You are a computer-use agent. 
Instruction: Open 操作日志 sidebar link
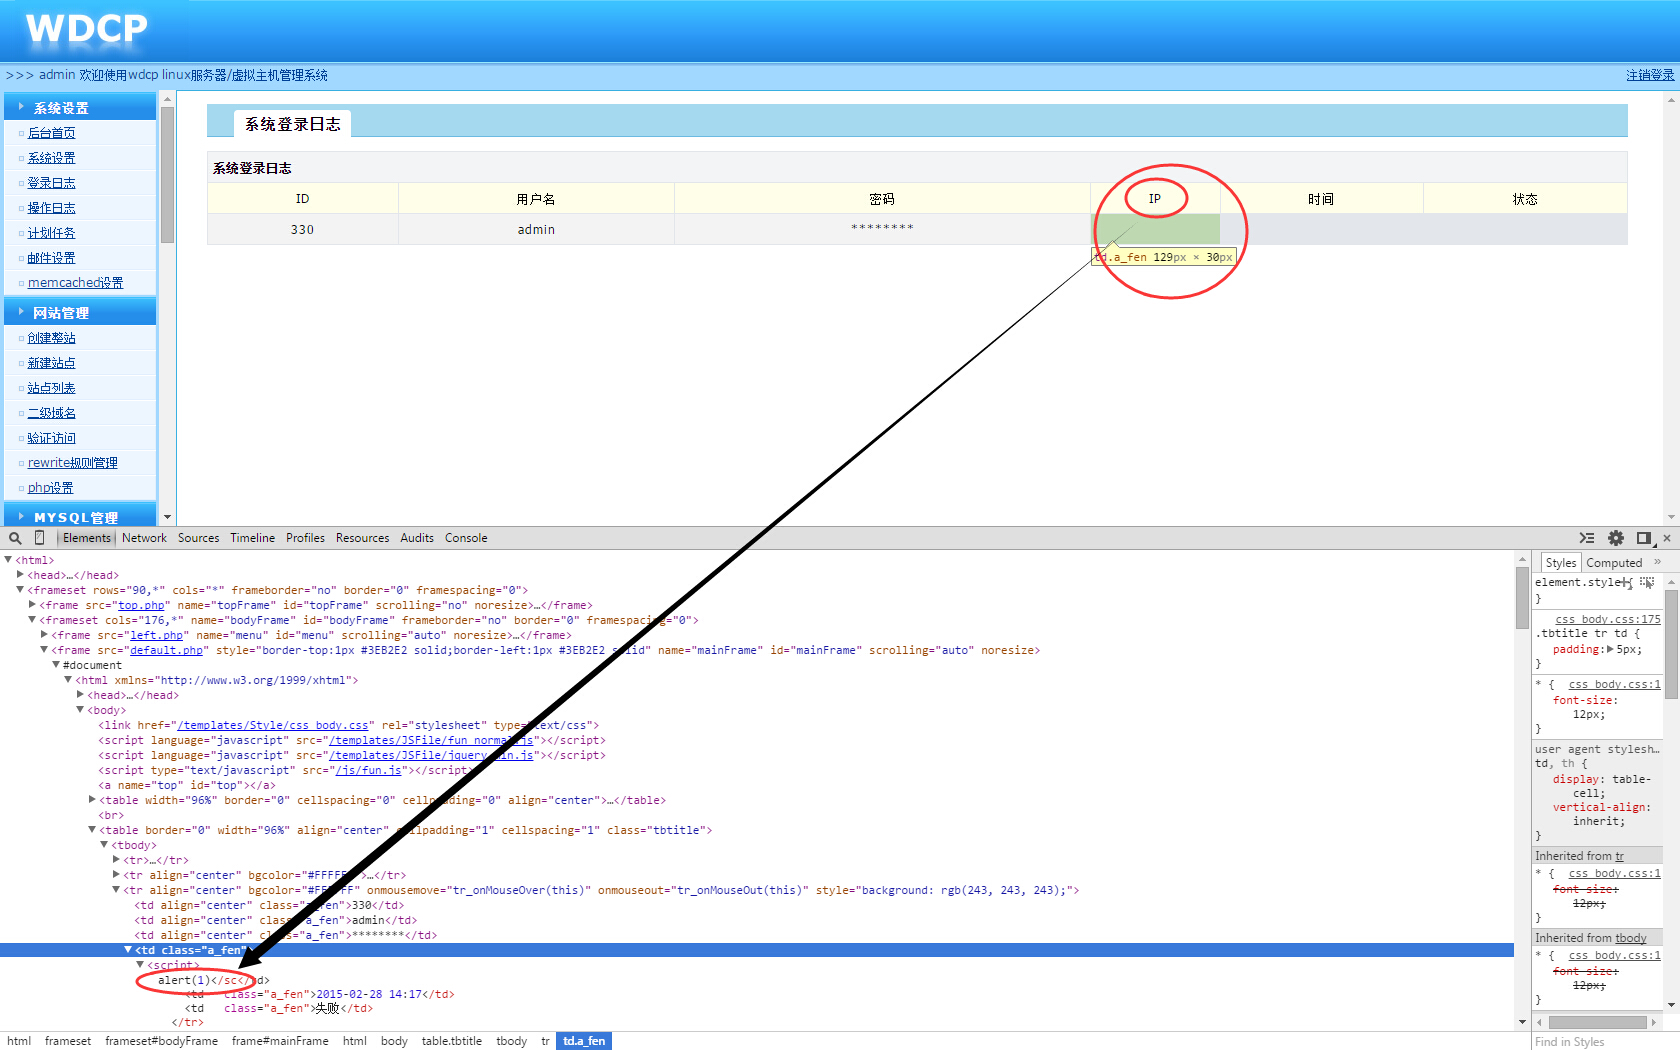point(51,208)
